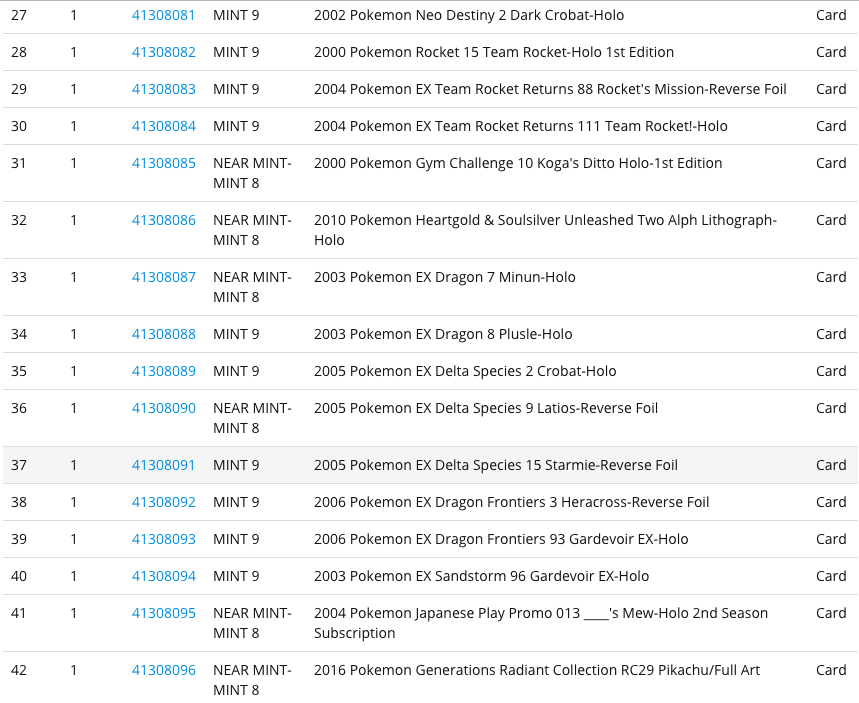Image resolution: width=859 pixels, height=703 pixels.
Task: Select the Starmie-Reverse Foil description
Action: point(496,465)
